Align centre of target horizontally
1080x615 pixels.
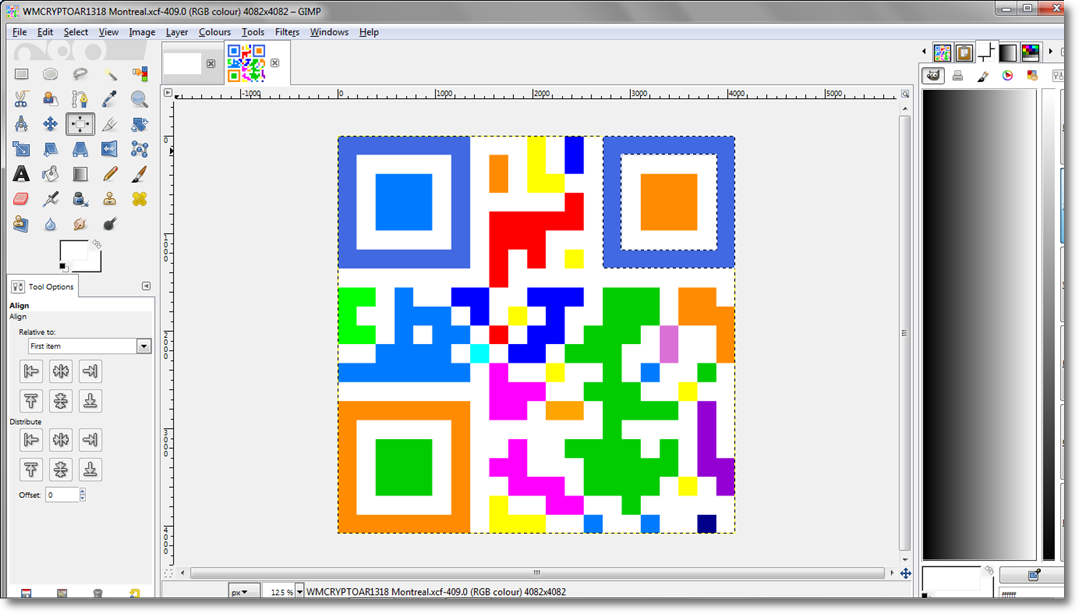(61, 371)
